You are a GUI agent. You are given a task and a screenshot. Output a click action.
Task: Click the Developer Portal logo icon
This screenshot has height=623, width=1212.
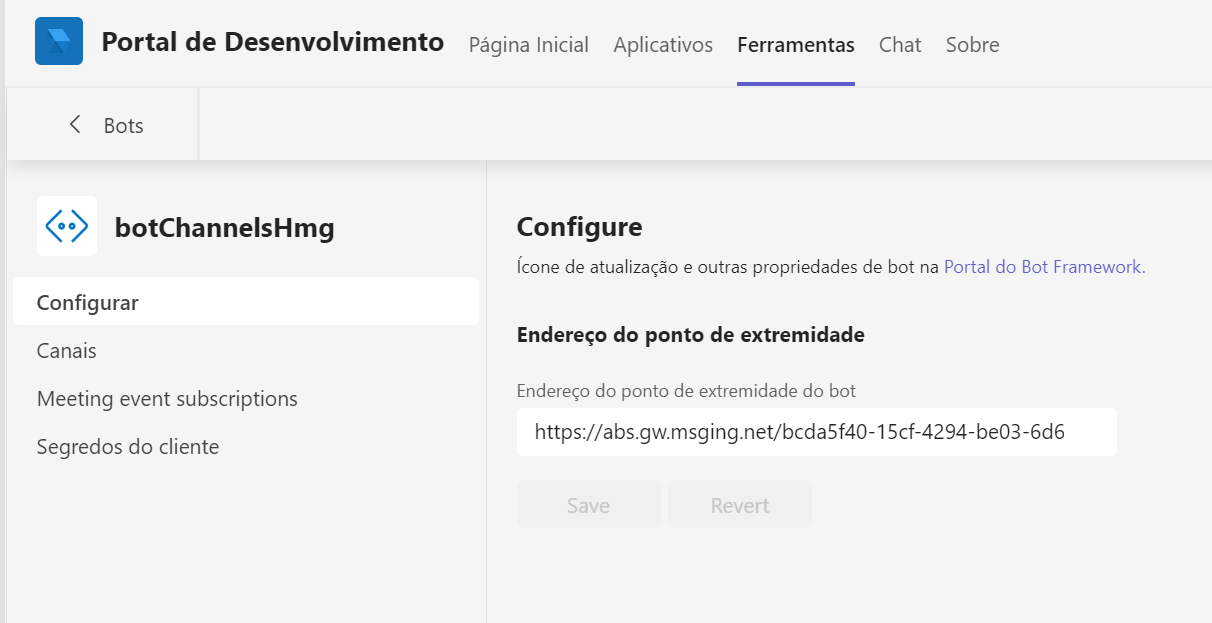tap(59, 42)
